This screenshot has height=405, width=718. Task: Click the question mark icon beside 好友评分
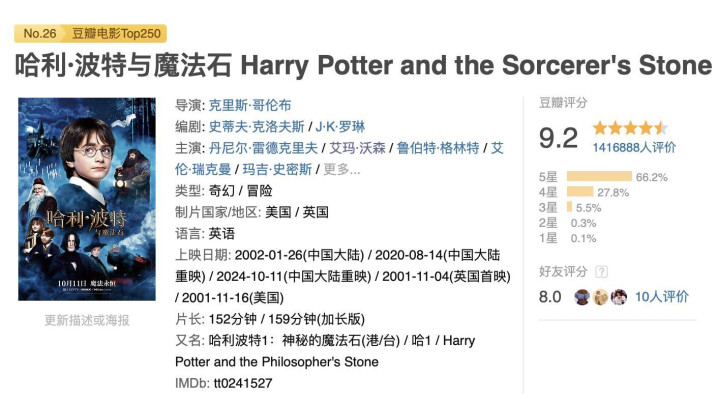pyautogui.click(x=601, y=271)
